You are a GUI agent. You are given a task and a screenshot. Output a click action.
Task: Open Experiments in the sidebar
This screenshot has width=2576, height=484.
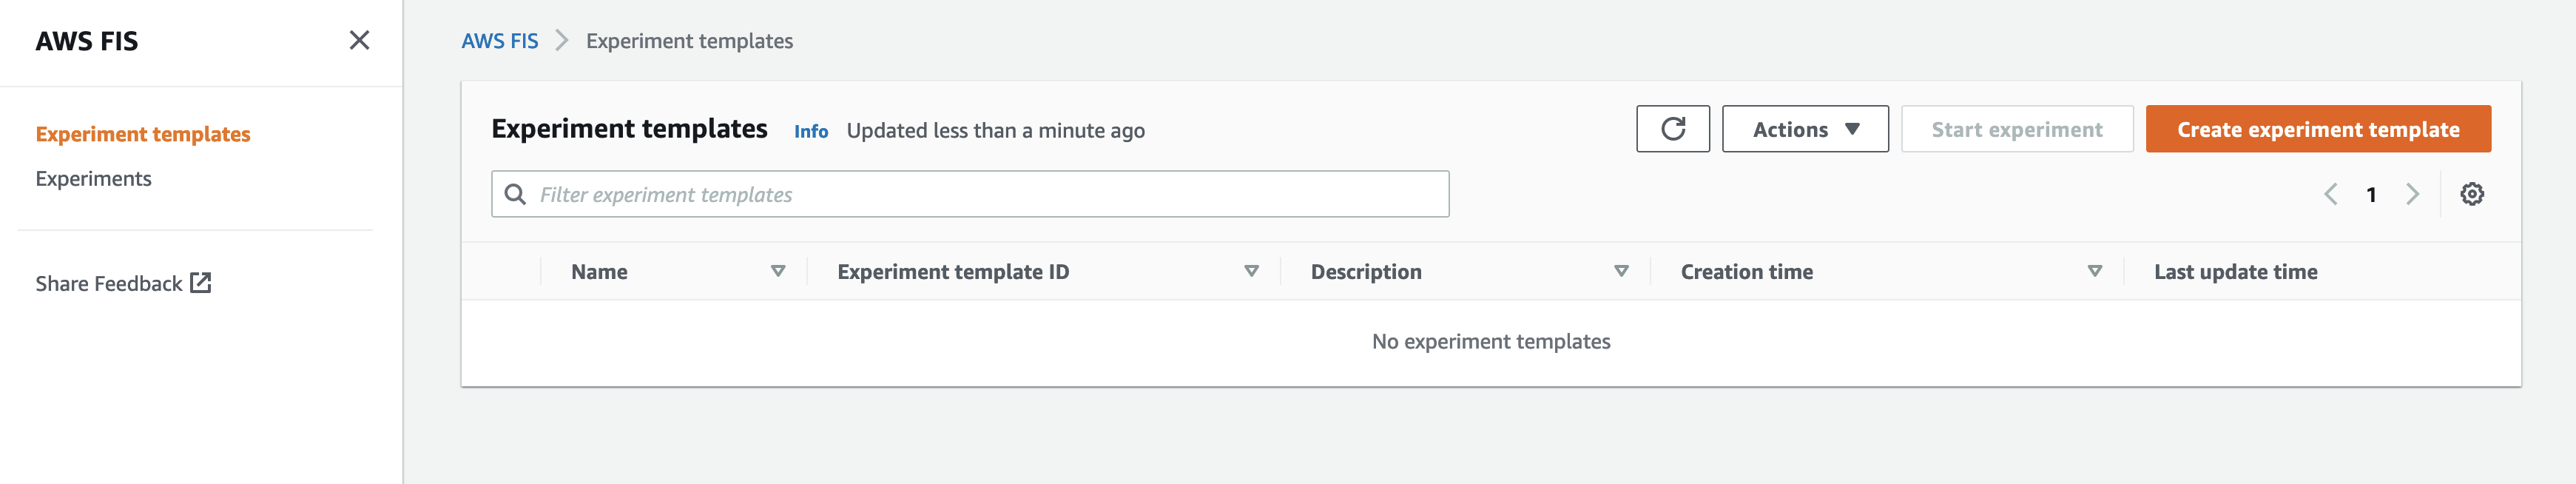(x=93, y=179)
